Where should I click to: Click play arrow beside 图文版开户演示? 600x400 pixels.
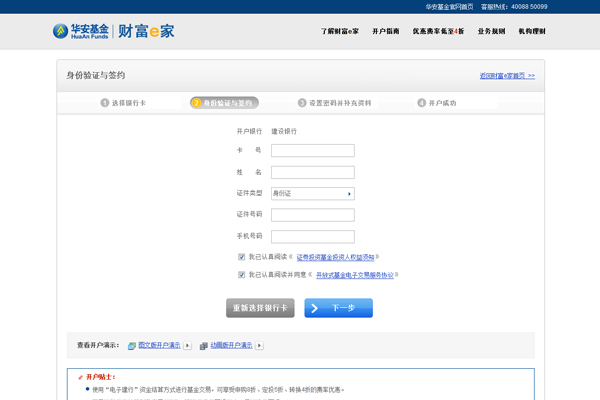[x=187, y=346]
